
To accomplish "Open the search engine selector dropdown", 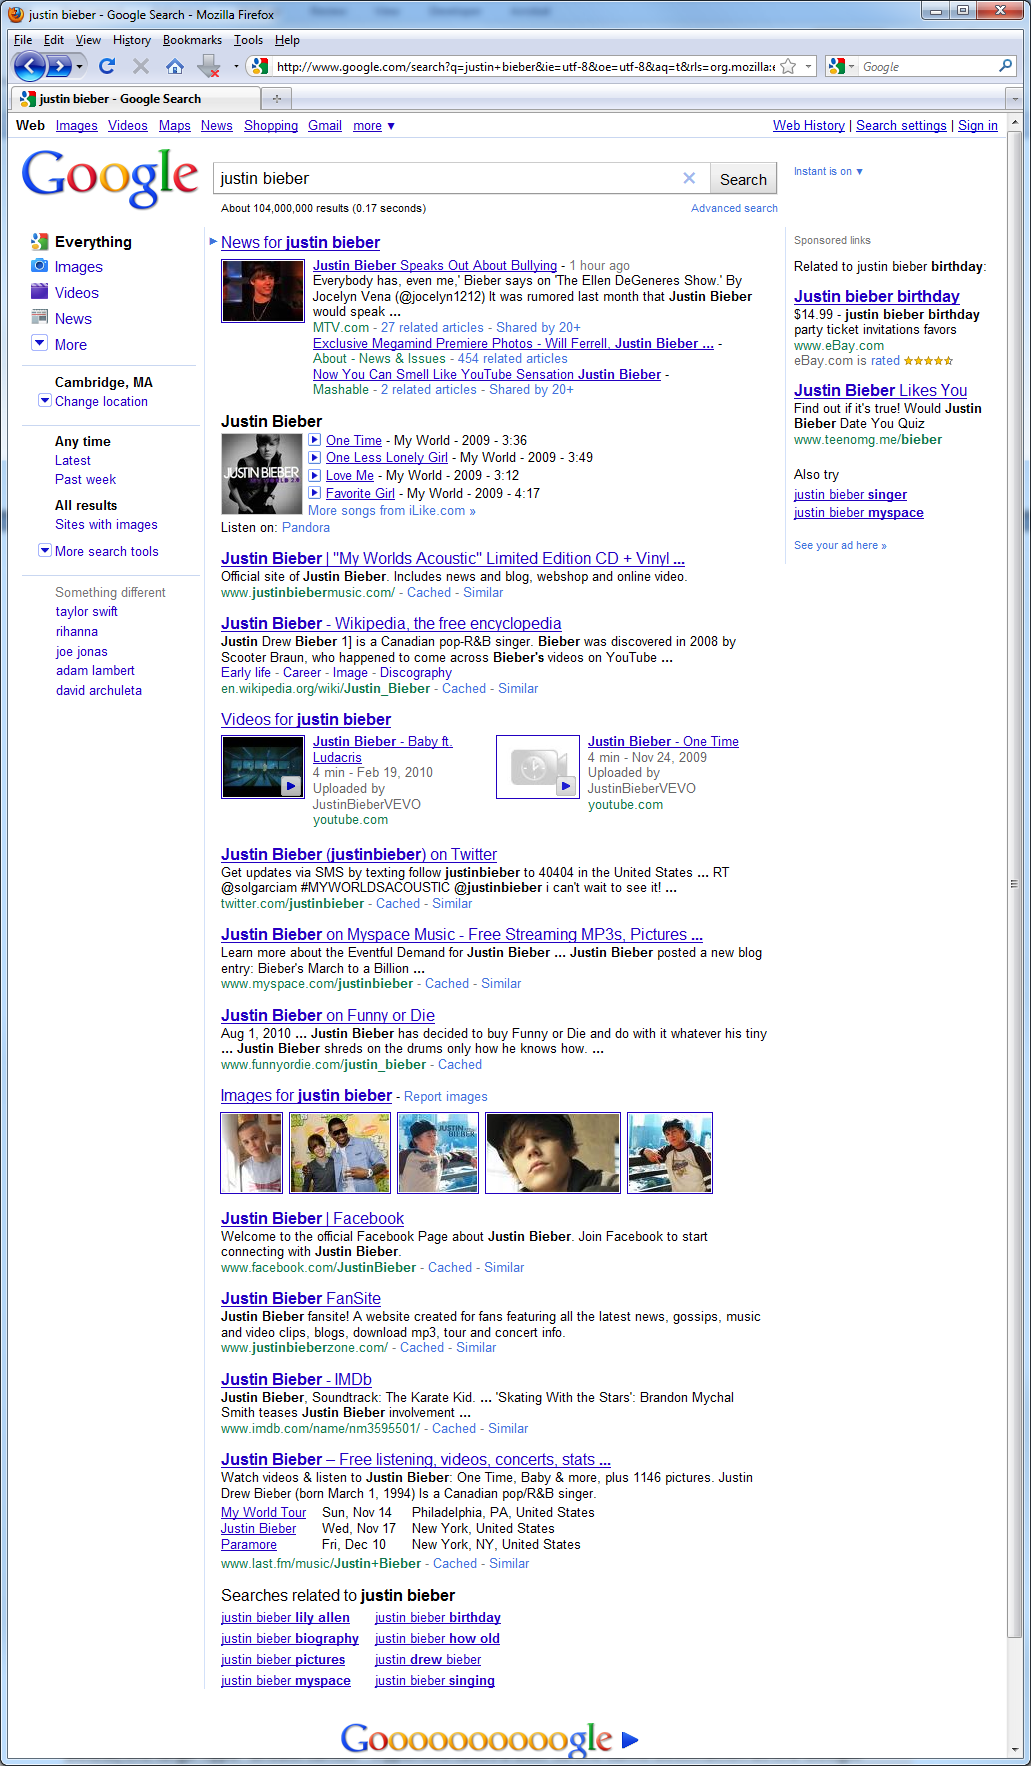I will click(843, 66).
